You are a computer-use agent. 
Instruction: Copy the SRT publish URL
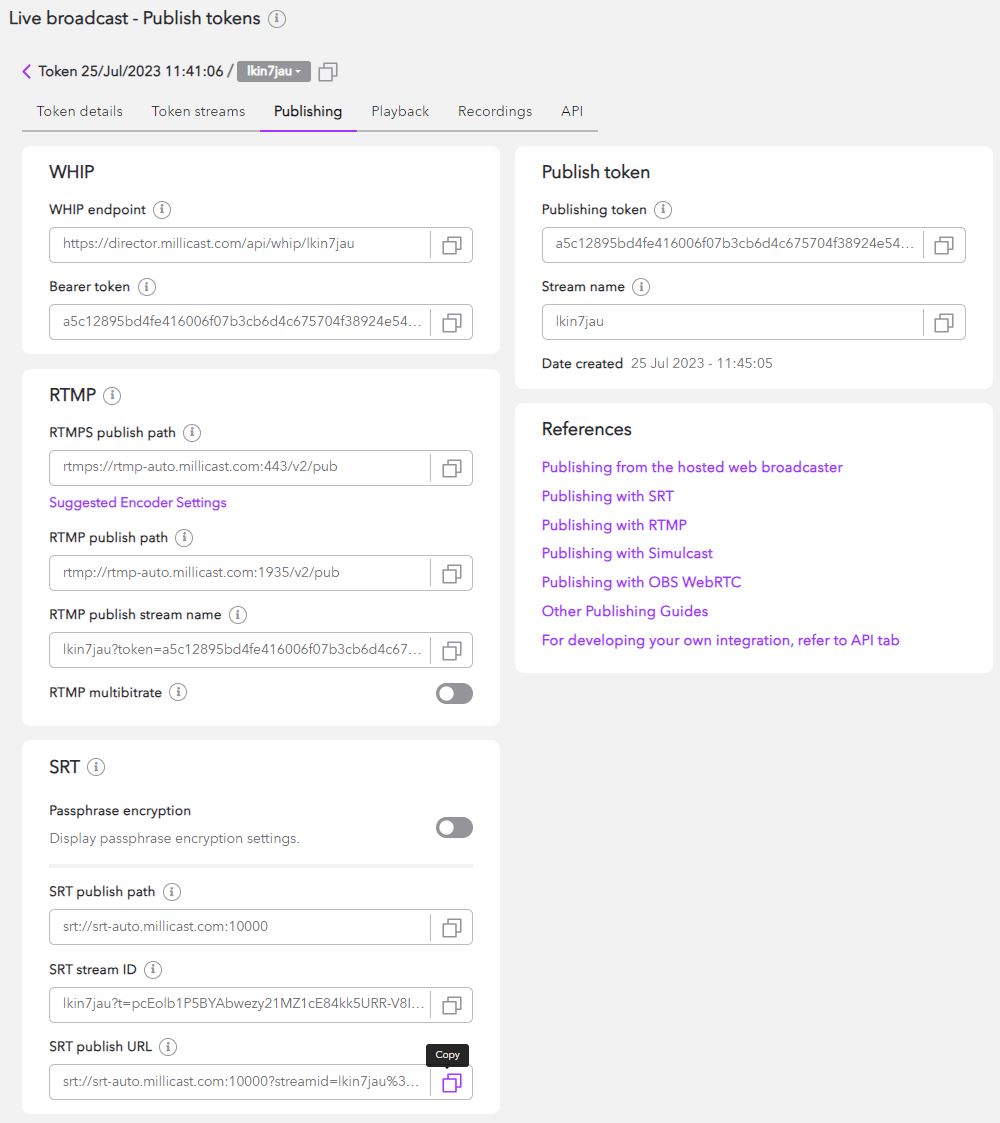coord(451,1082)
